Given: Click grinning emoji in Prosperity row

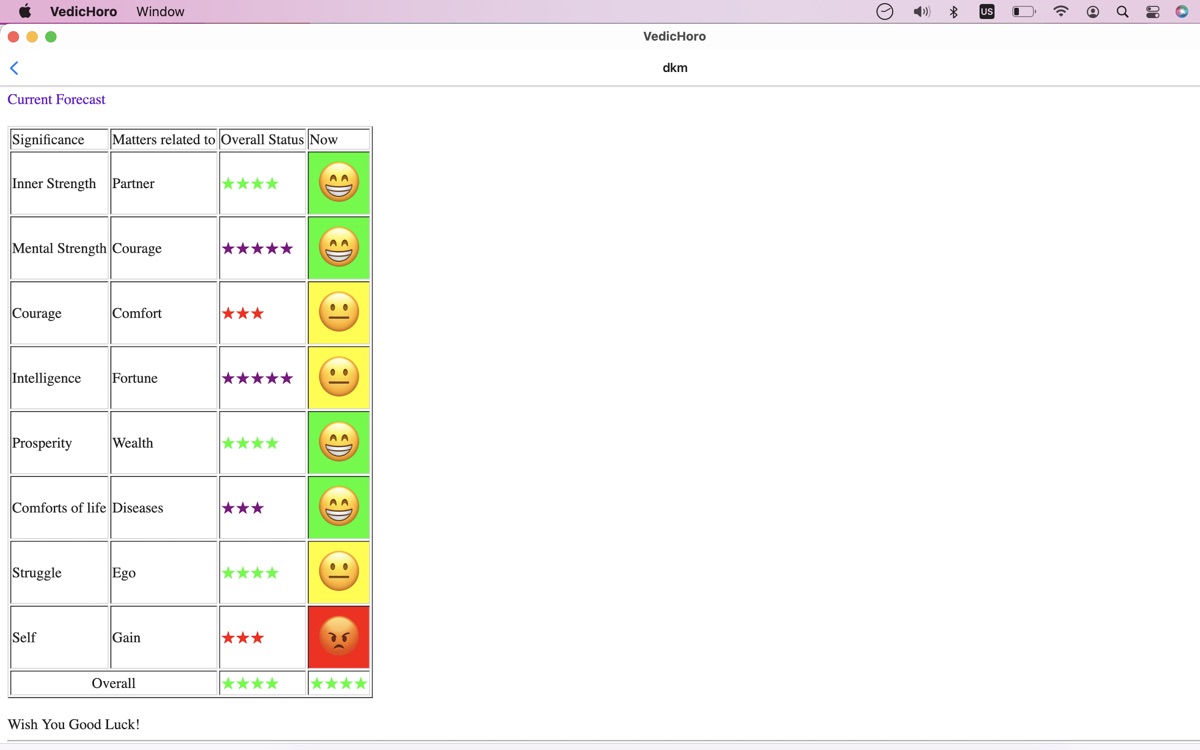Looking at the screenshot, I should click(339, 443).
